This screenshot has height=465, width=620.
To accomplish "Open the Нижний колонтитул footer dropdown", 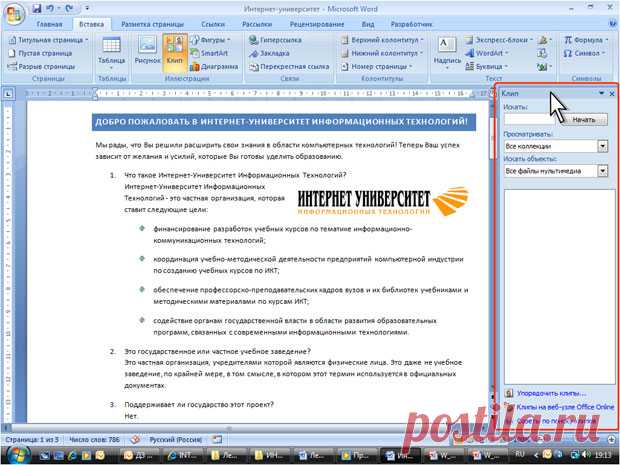I will point(382,53).
